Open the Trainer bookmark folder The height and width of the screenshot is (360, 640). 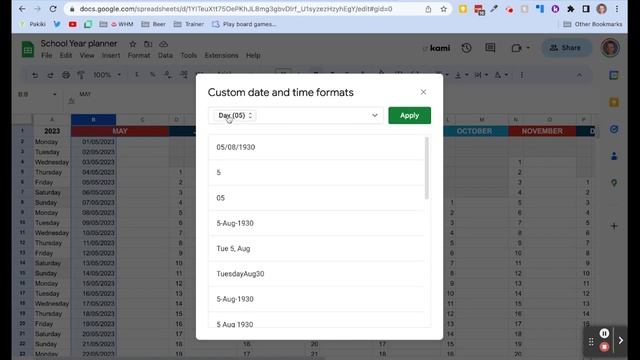point(189,24)
